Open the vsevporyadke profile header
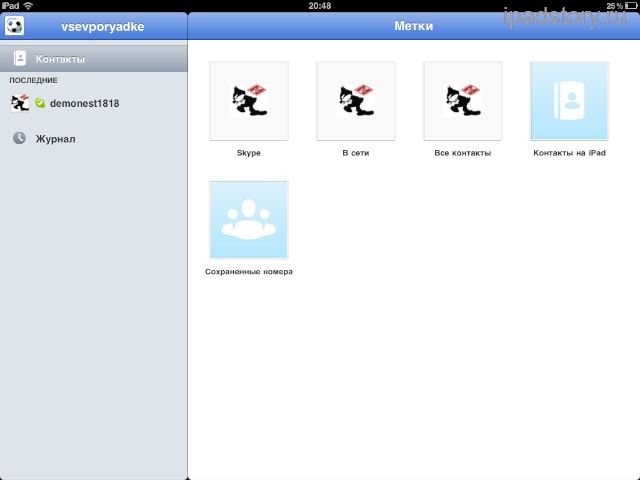Image resolution: width=640 pixels, height=480 pixels. click(x=102, y=27)
